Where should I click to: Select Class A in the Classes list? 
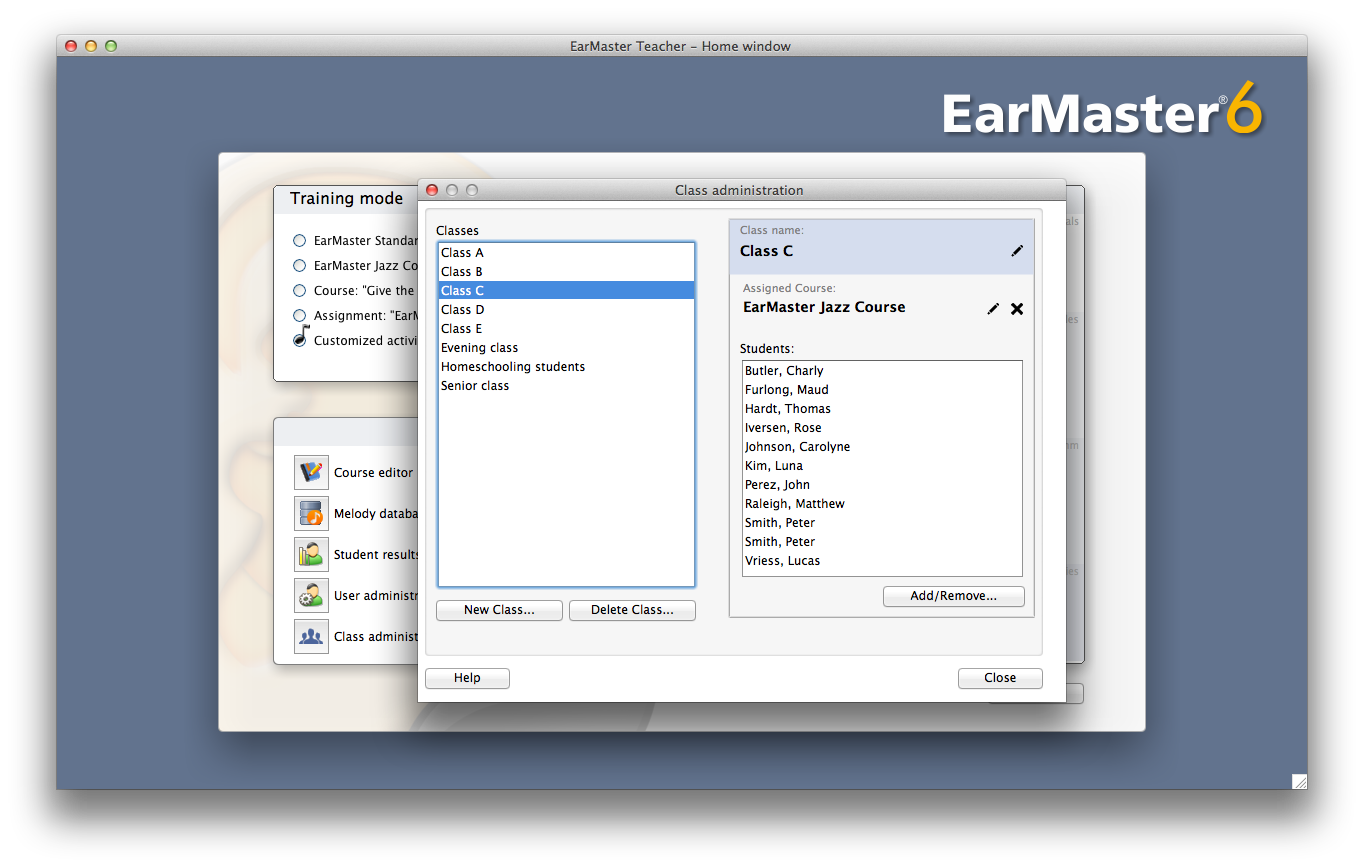tap(462, 253)
